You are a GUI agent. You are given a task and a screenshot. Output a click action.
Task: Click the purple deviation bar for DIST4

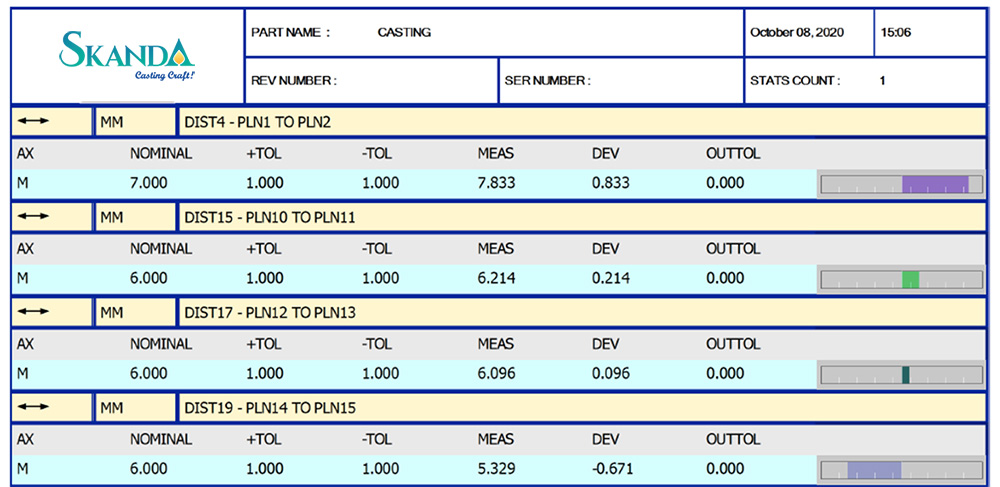click(935, 183)
